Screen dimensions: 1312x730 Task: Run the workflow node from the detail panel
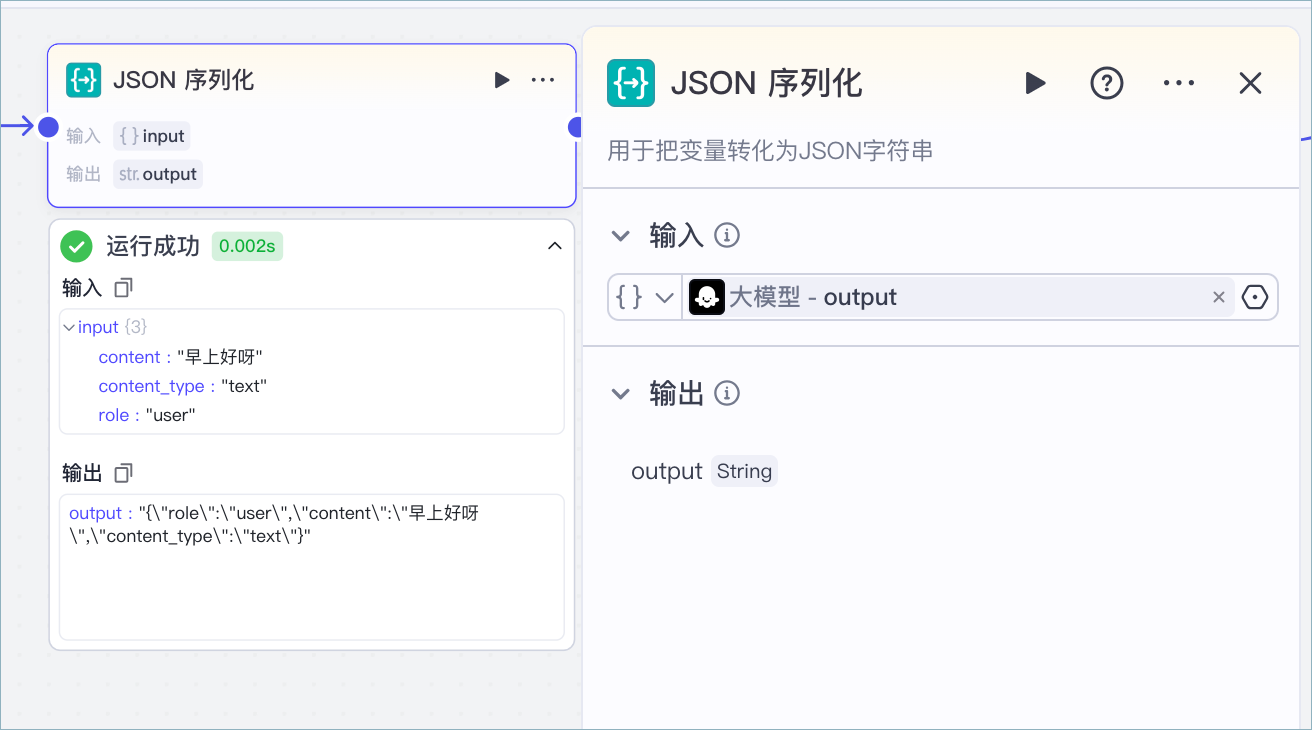coord(1035,83)
